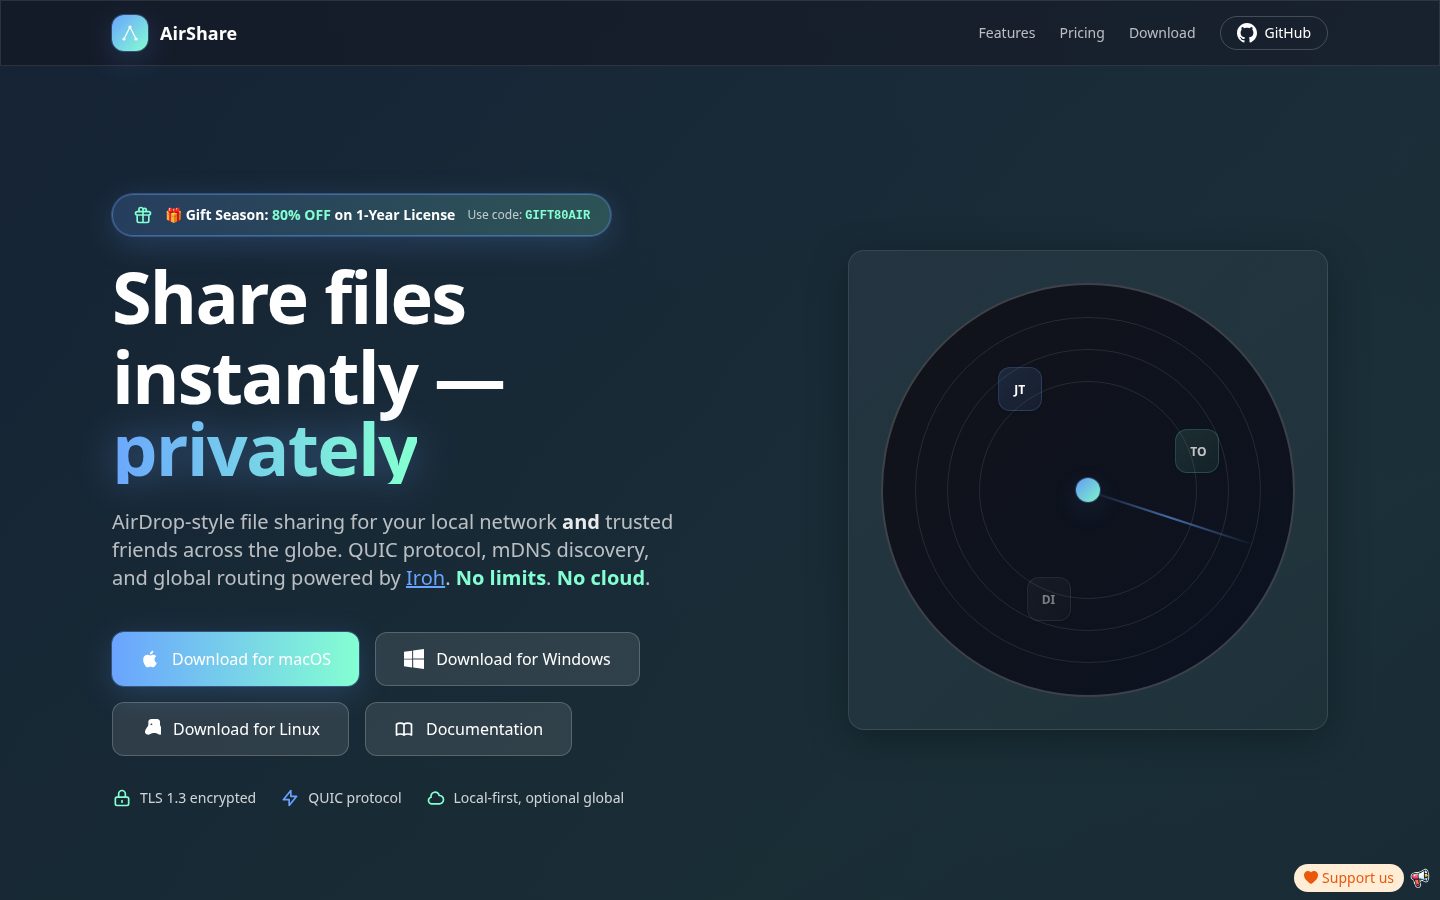The width and height of the screenshot is (1440, 900).
Task: Click the TLS 1.3 encrypted label
Action: point(198,798)
